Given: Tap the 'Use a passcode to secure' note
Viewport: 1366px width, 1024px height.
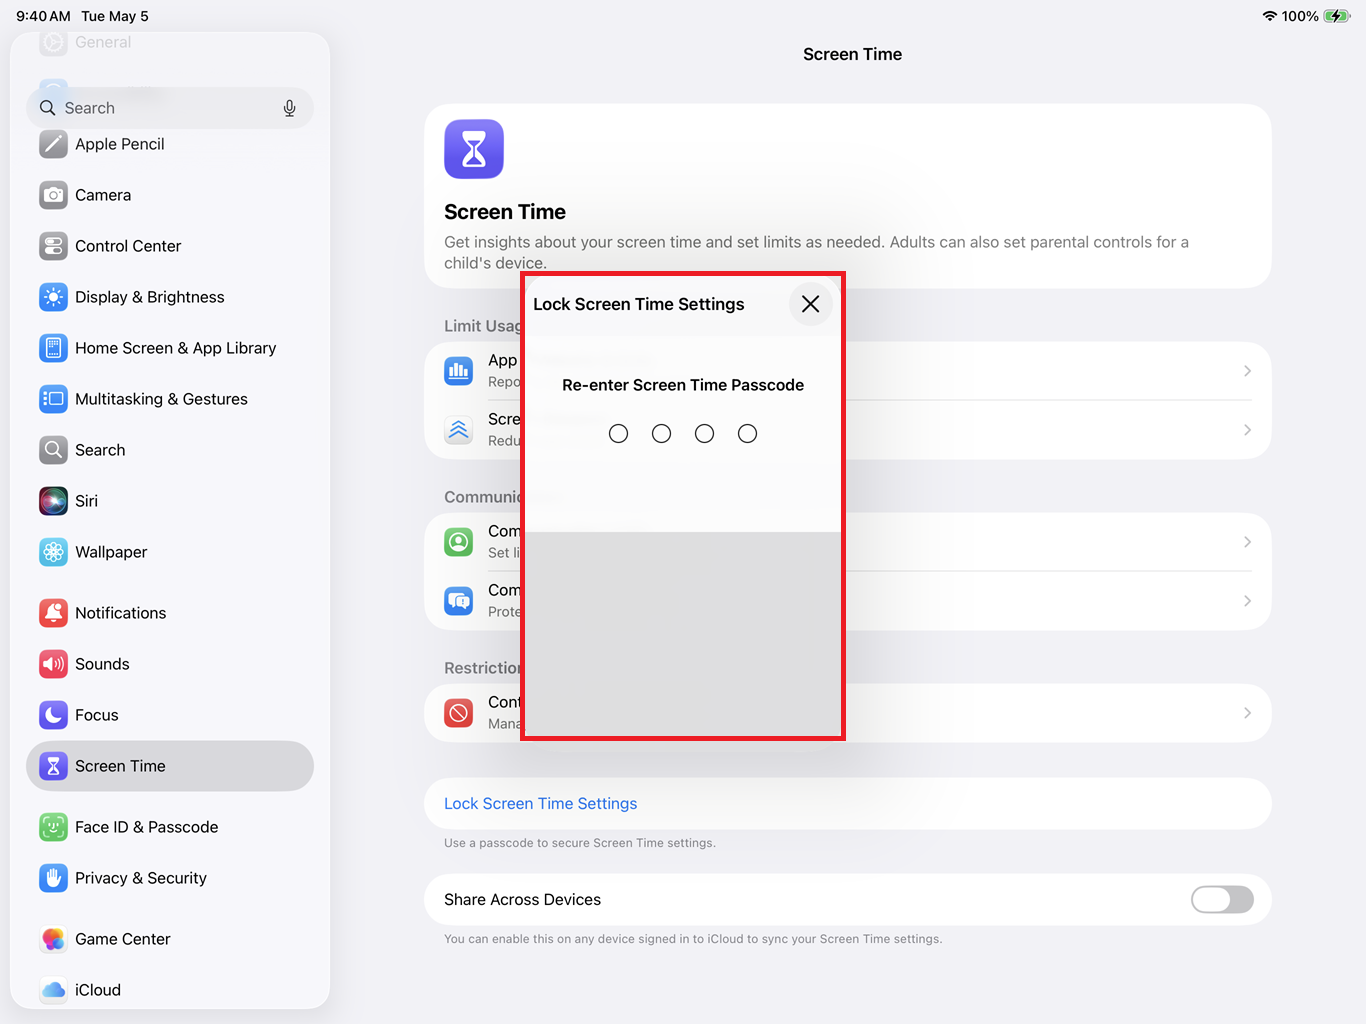Looking at the screenshot, I should [x=580, y=843].
